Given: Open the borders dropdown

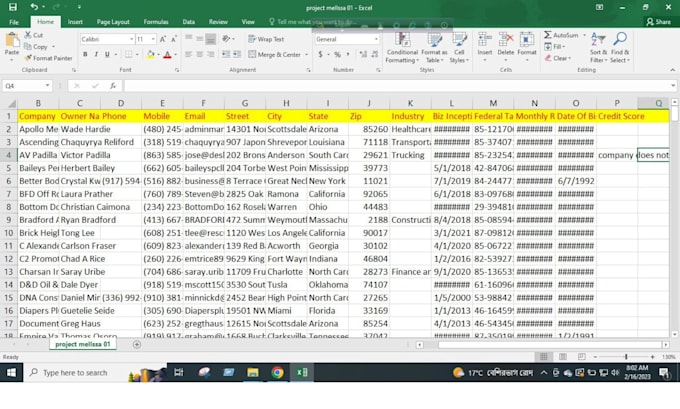Looking at the screenshot, I should 137,55.
